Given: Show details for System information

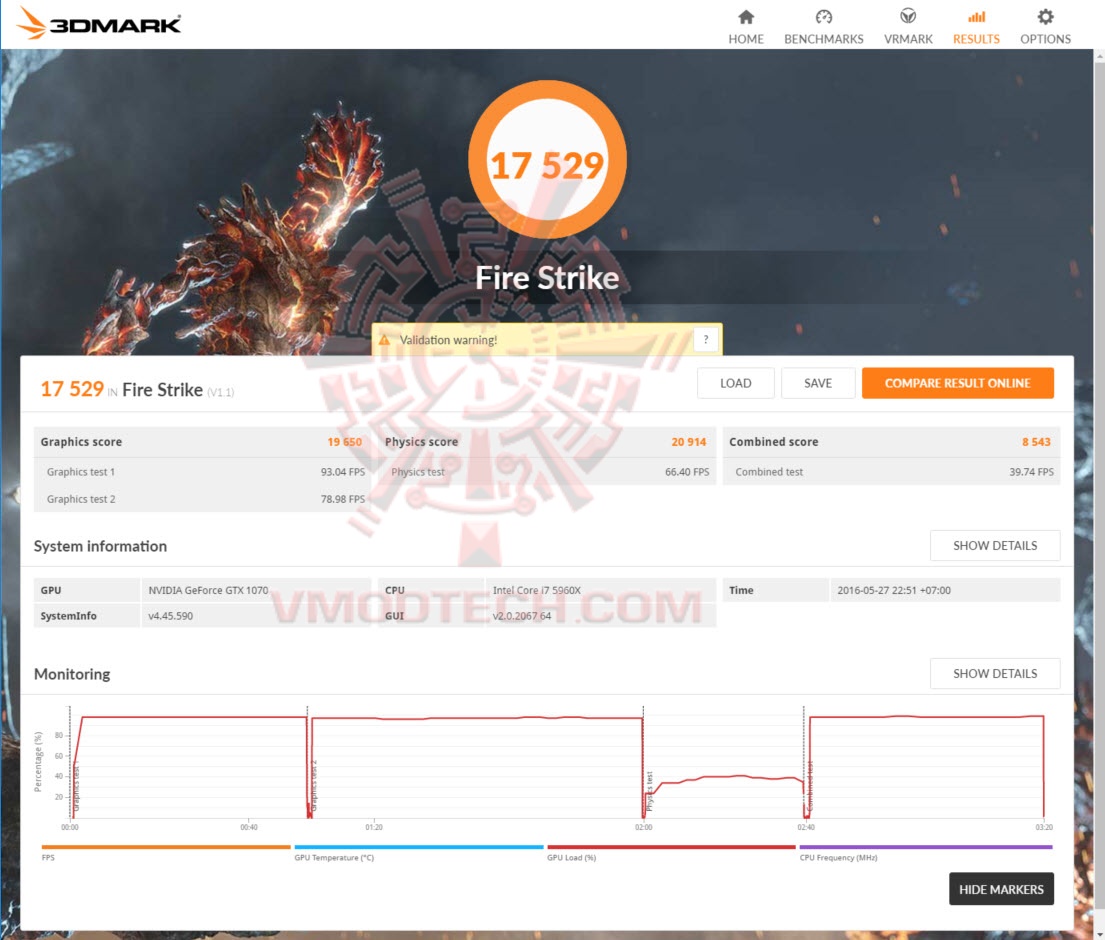Looking at the screenshot, I should pos(994,545).
